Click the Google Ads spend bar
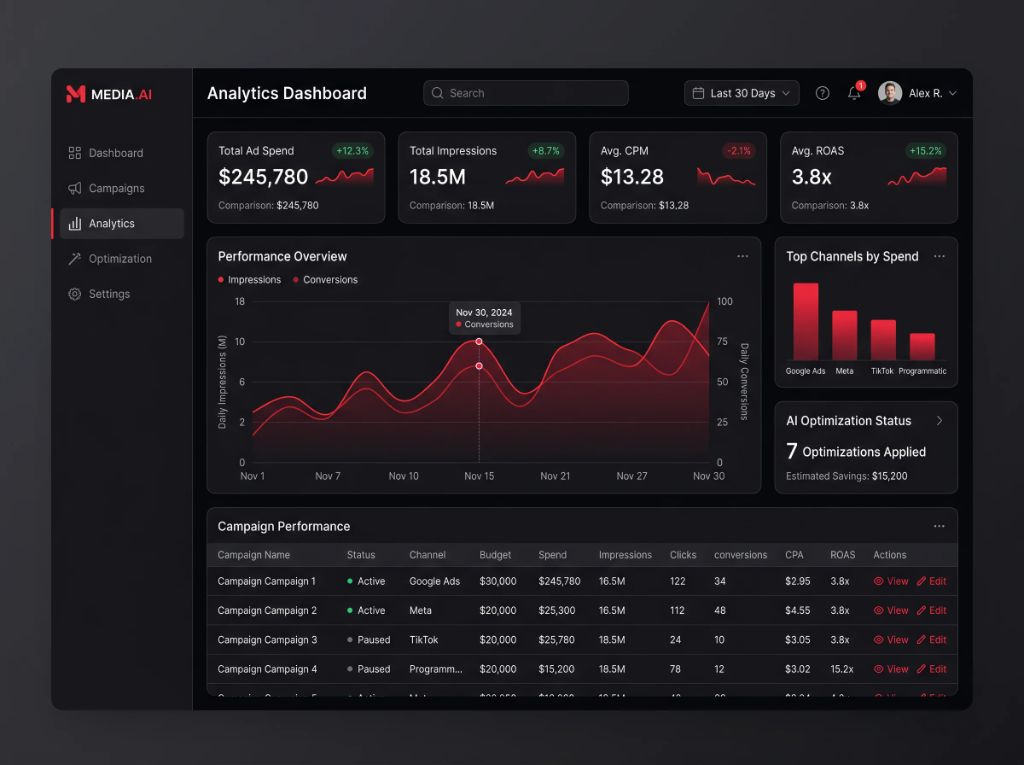 [x=805, y=321]
